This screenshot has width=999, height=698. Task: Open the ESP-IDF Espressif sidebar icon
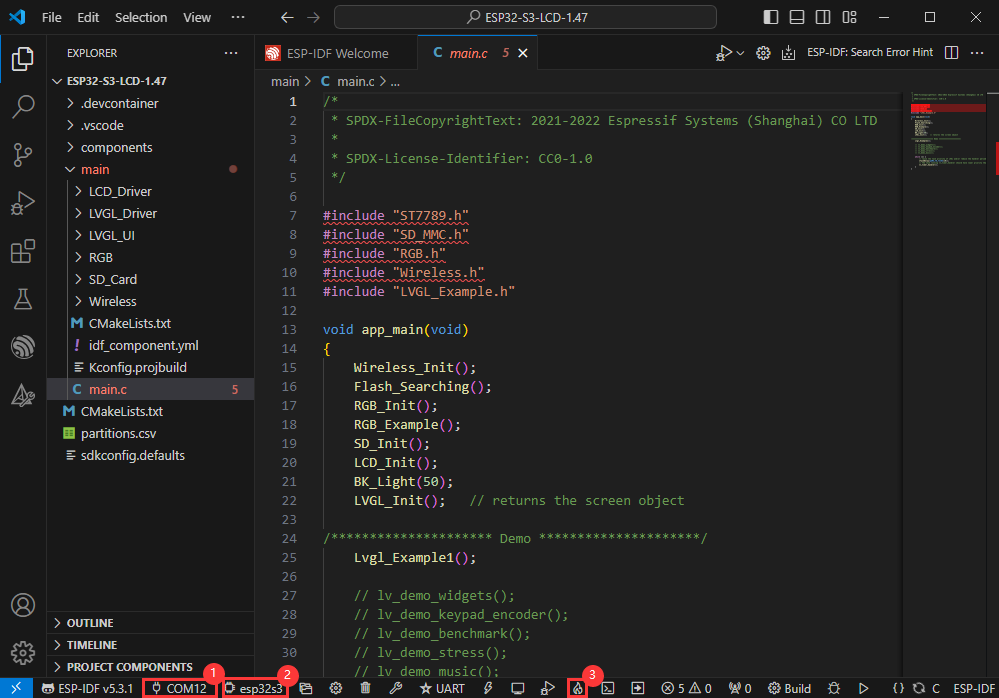[x=22, y=347]
